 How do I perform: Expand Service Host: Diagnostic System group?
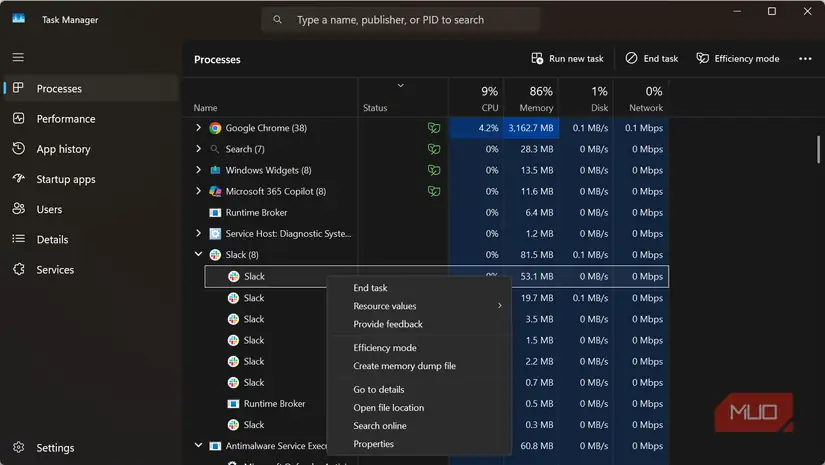click(x=198, y=233)
